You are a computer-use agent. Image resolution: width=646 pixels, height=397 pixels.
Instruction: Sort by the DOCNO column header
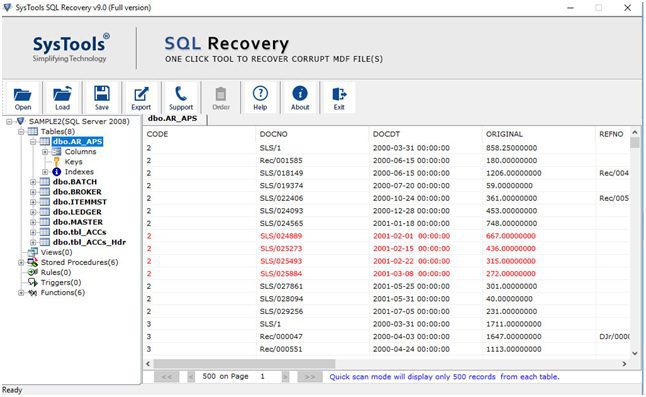point(274,134)
